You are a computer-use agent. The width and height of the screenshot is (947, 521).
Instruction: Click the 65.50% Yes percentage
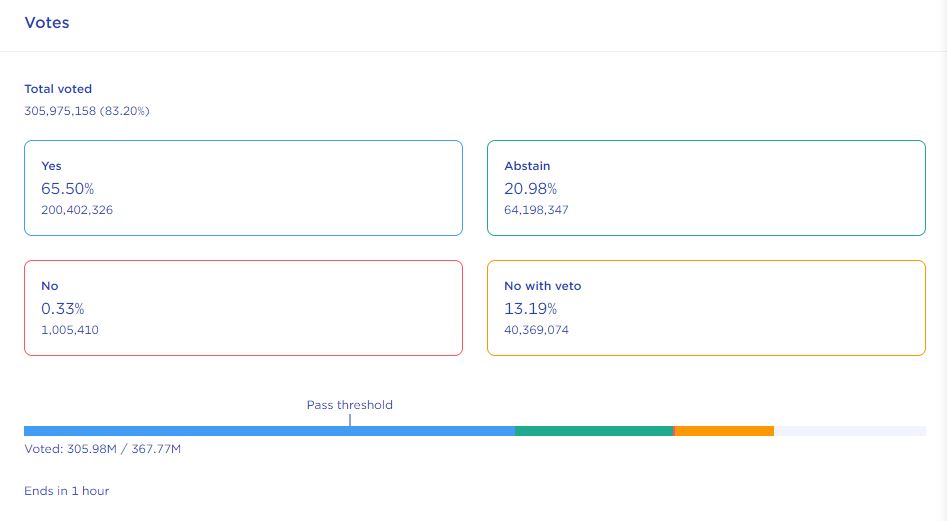tap(67, 188)
